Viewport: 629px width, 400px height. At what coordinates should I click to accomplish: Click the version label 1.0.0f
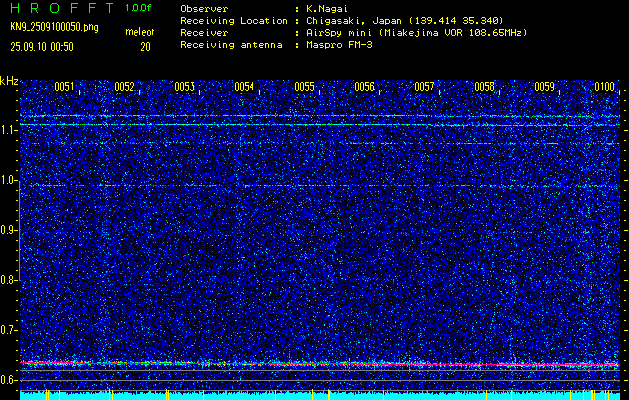click(138, 8)
